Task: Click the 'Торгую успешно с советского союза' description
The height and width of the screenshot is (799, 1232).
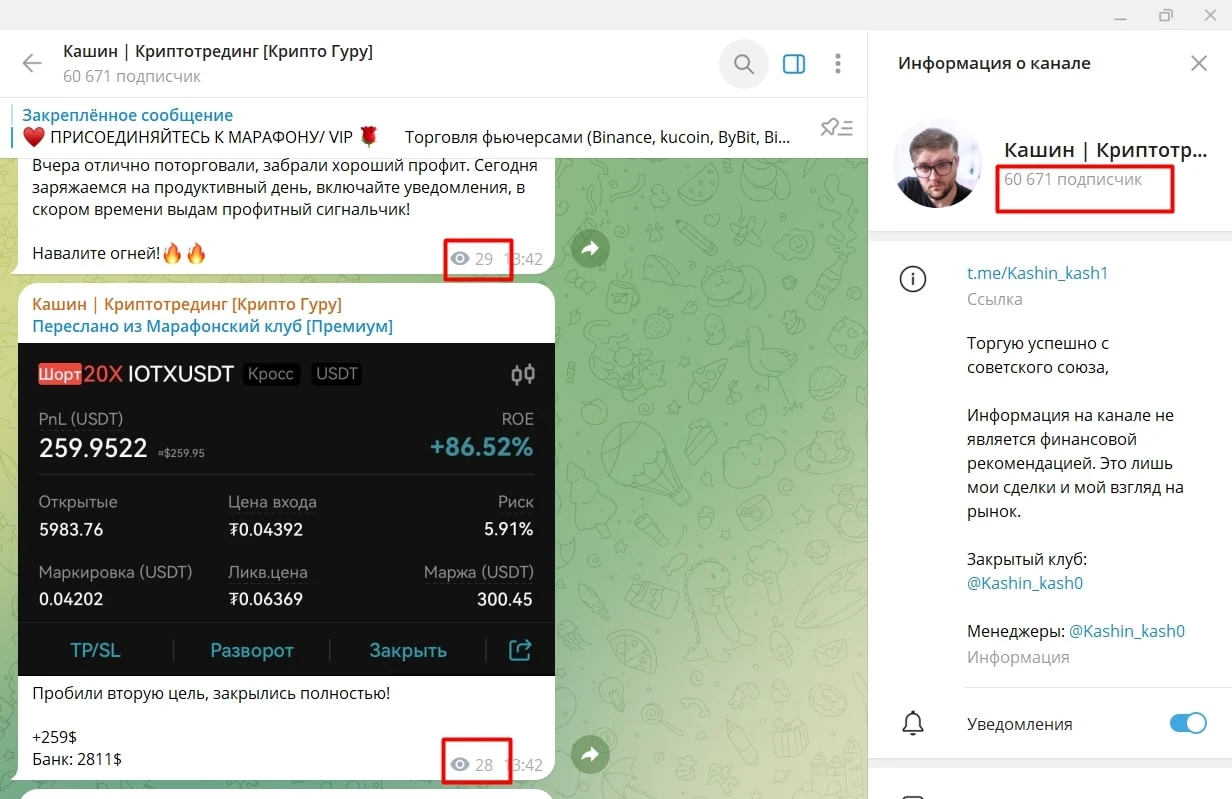Action: 1038,355
